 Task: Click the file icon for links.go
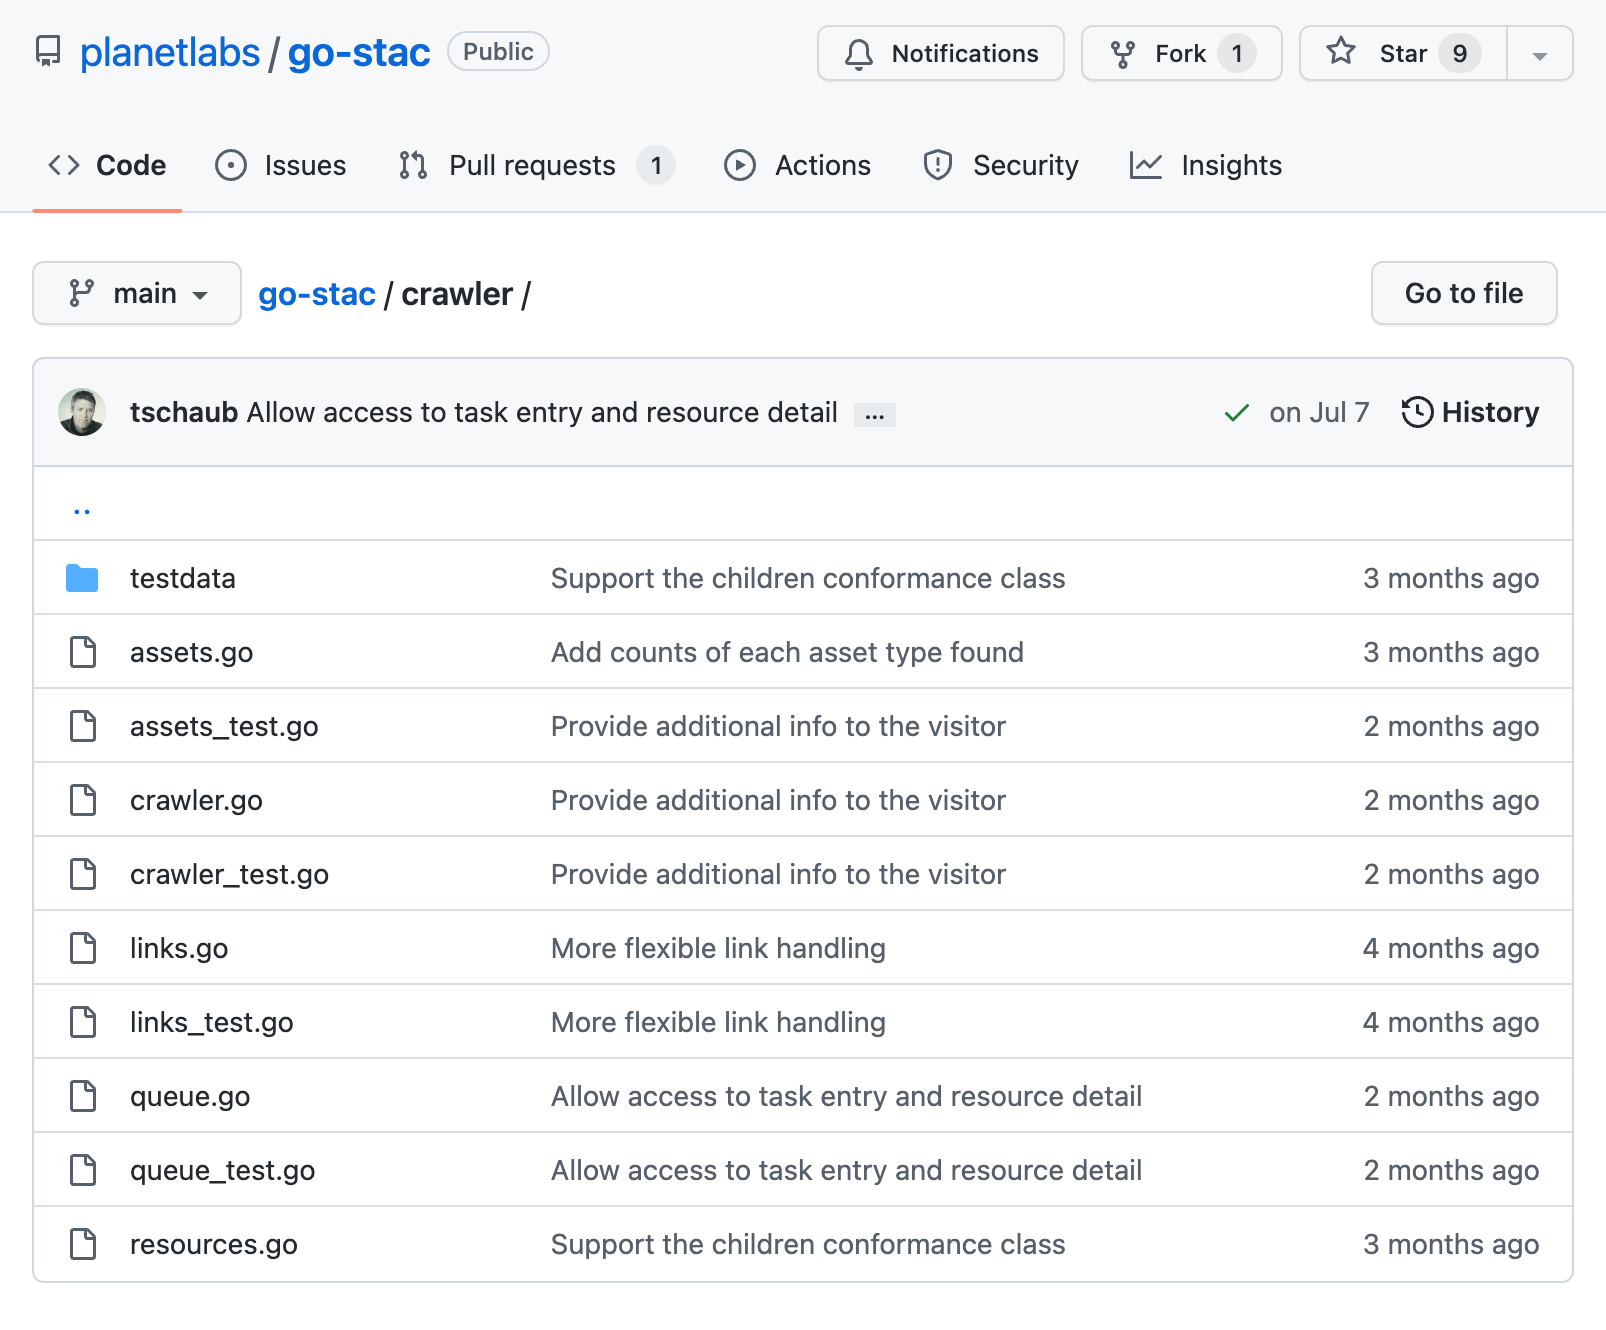pos(83,948)
